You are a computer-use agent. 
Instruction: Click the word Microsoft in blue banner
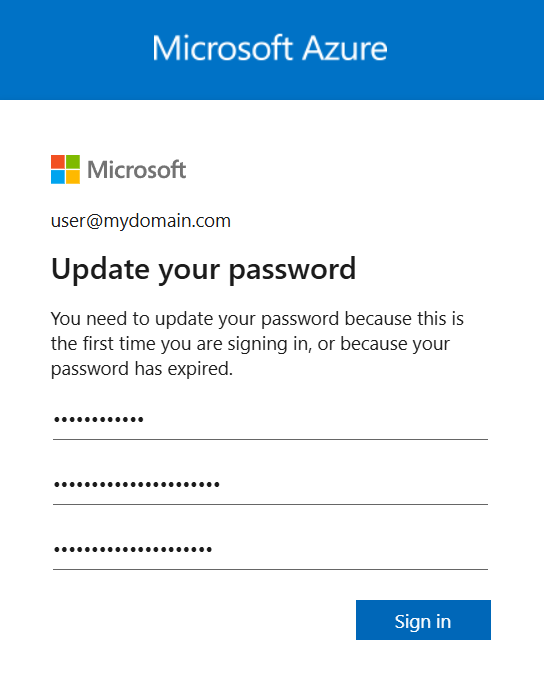222,48
